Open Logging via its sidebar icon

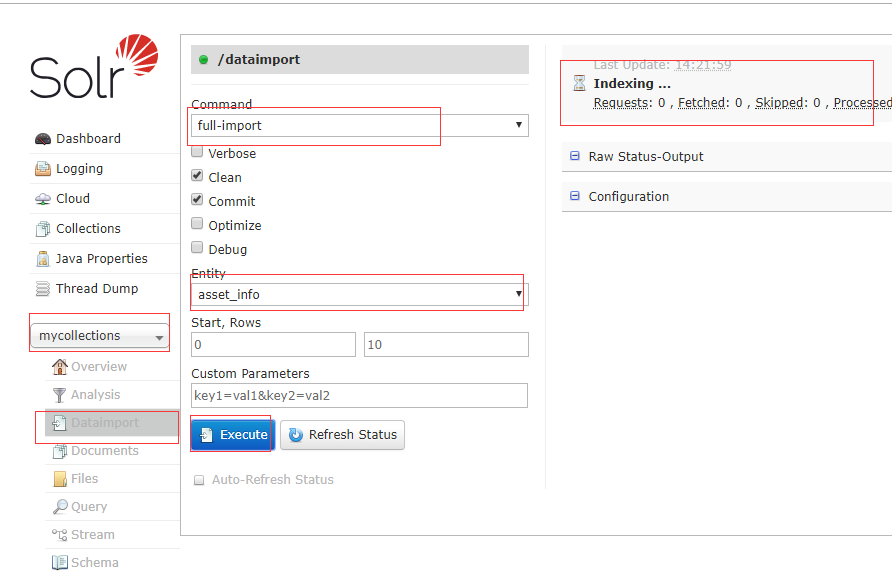(42, 169)
